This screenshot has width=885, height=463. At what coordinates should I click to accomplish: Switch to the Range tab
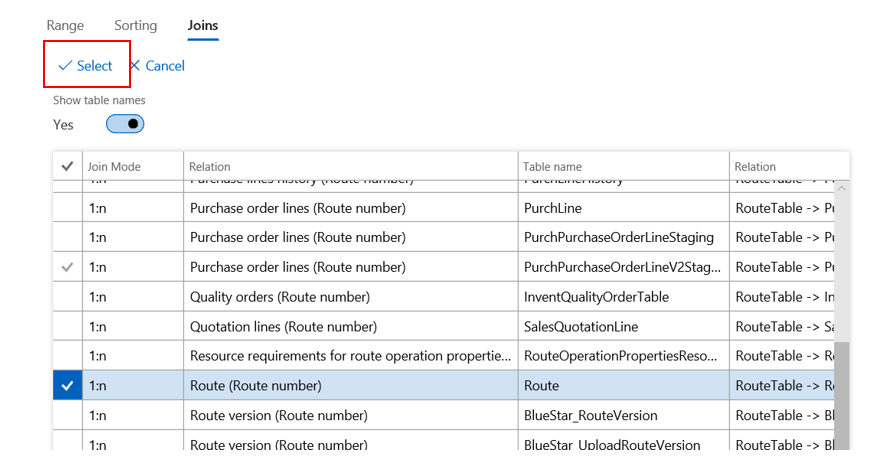point(65,25)
